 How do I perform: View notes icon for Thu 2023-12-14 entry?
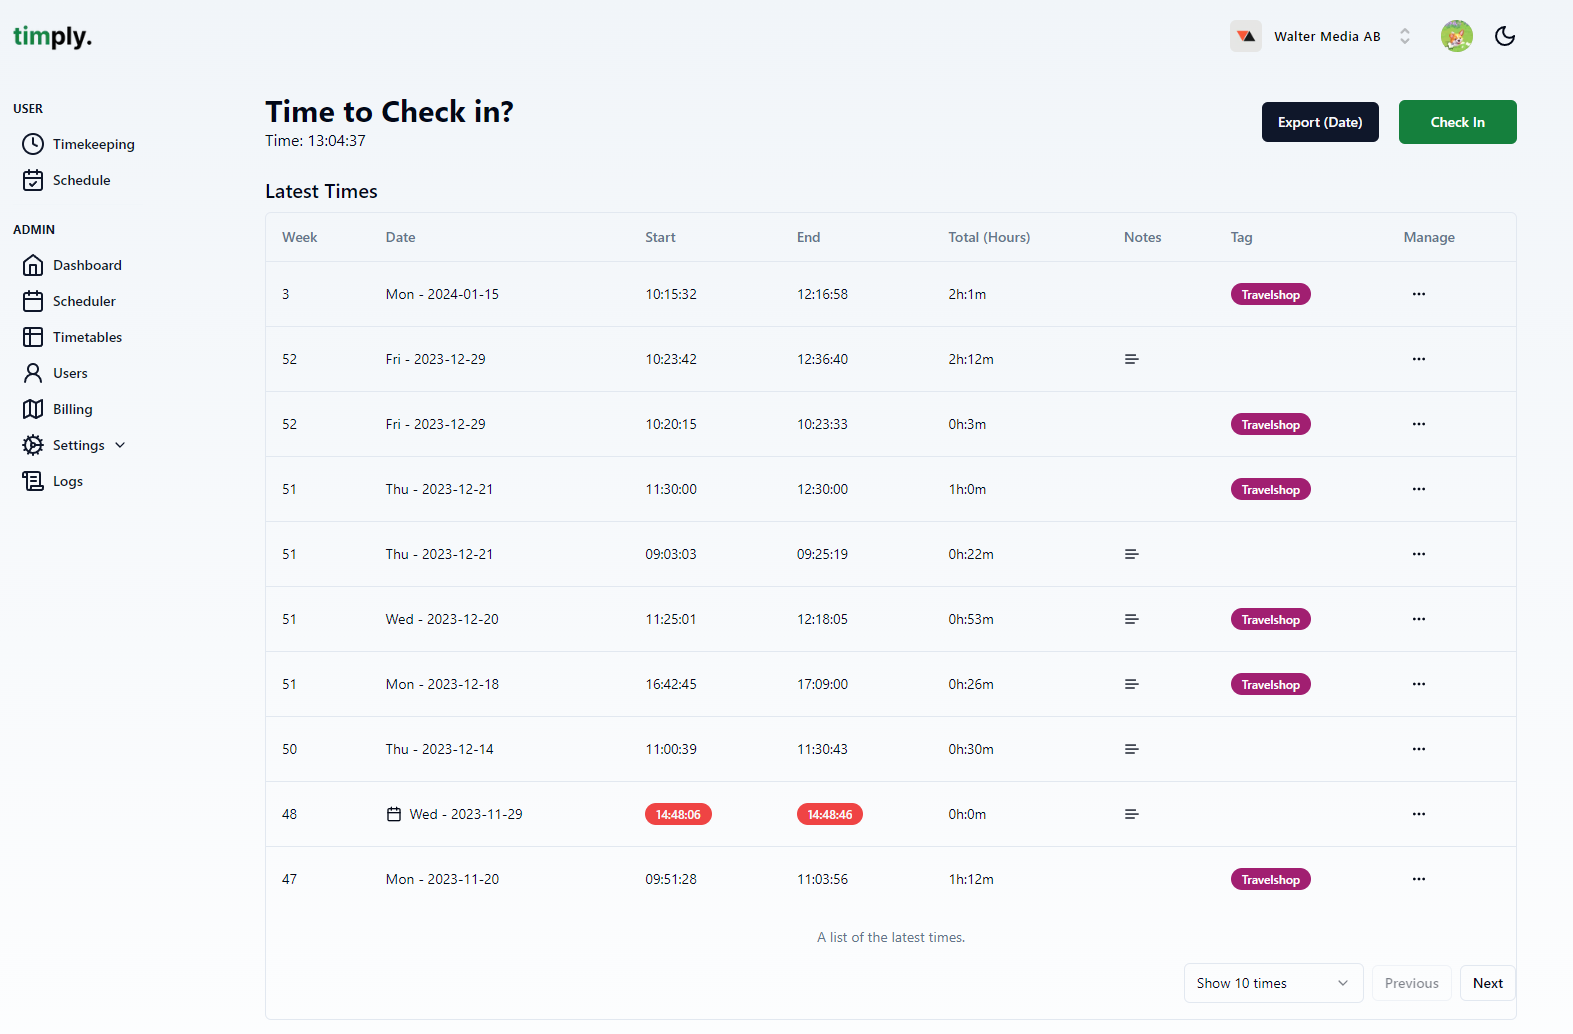coord(1132,749)
